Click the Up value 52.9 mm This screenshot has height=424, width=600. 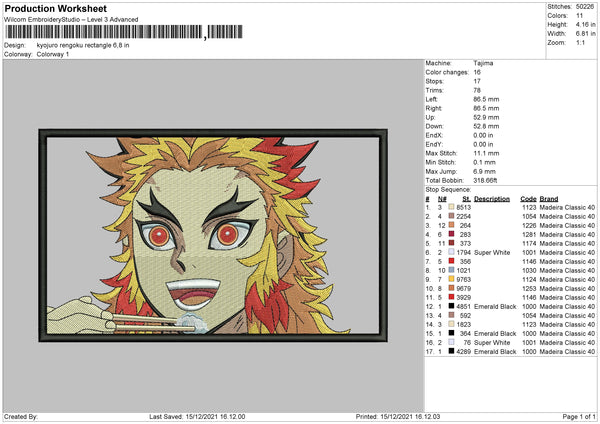click(x=486, y=117)
